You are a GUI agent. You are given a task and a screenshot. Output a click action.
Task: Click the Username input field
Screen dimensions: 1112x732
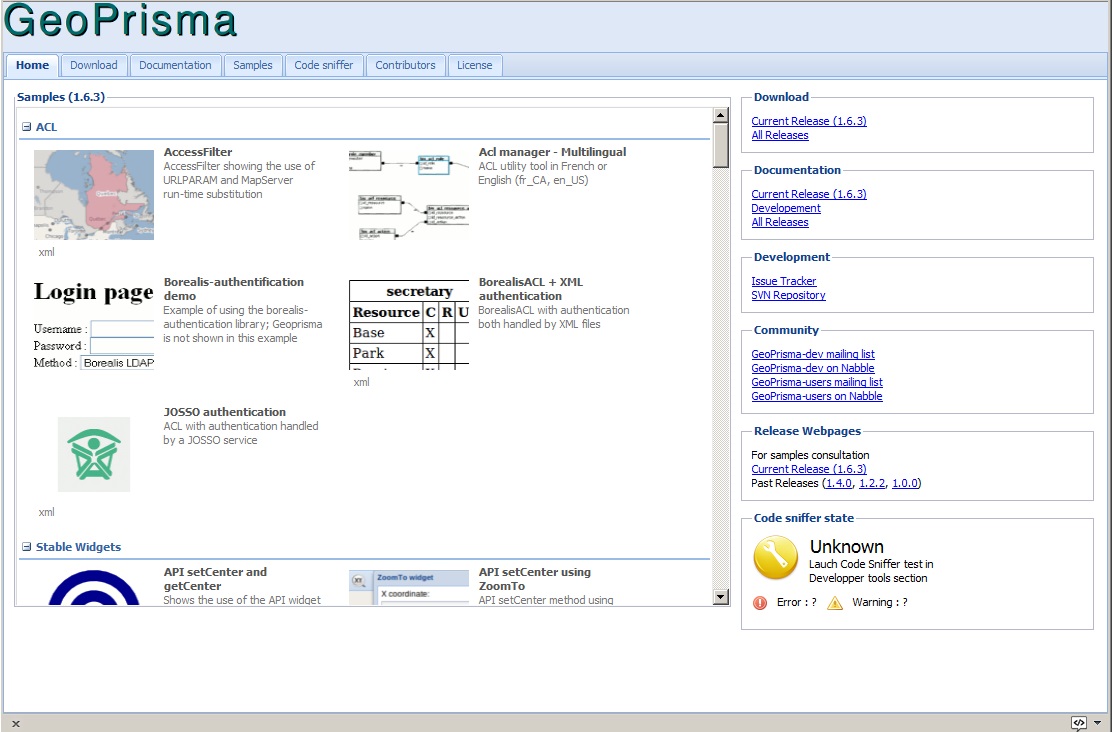click(122, 329)
